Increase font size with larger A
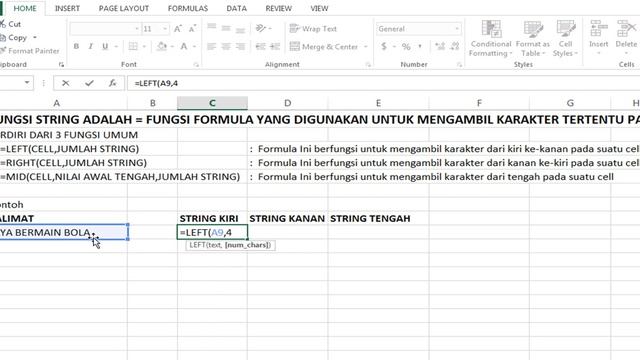This screenshot has height=360, width=640. click(x=178, y=29)
